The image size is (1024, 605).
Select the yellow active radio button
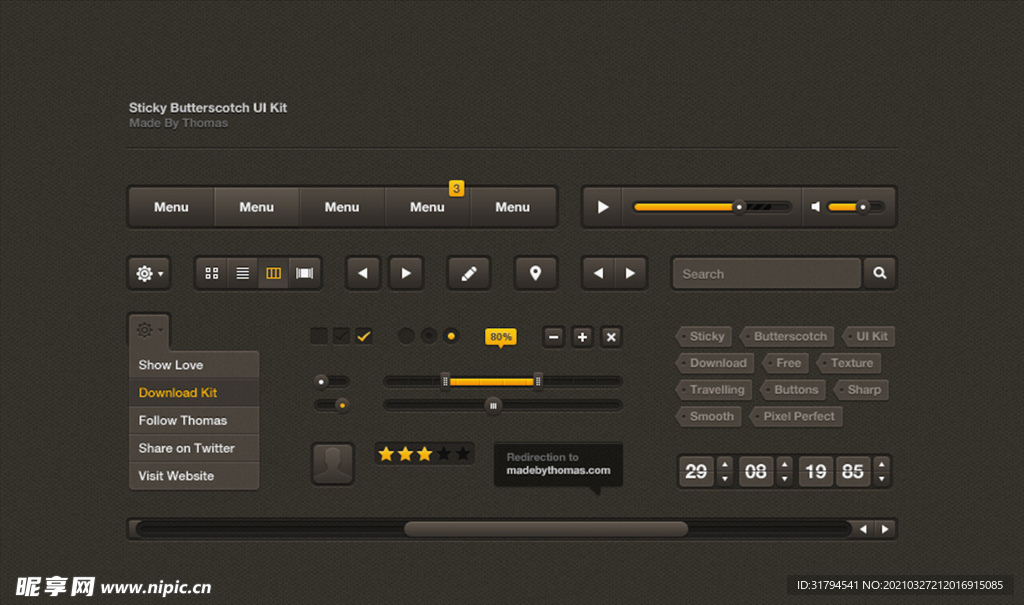[451, 336]
